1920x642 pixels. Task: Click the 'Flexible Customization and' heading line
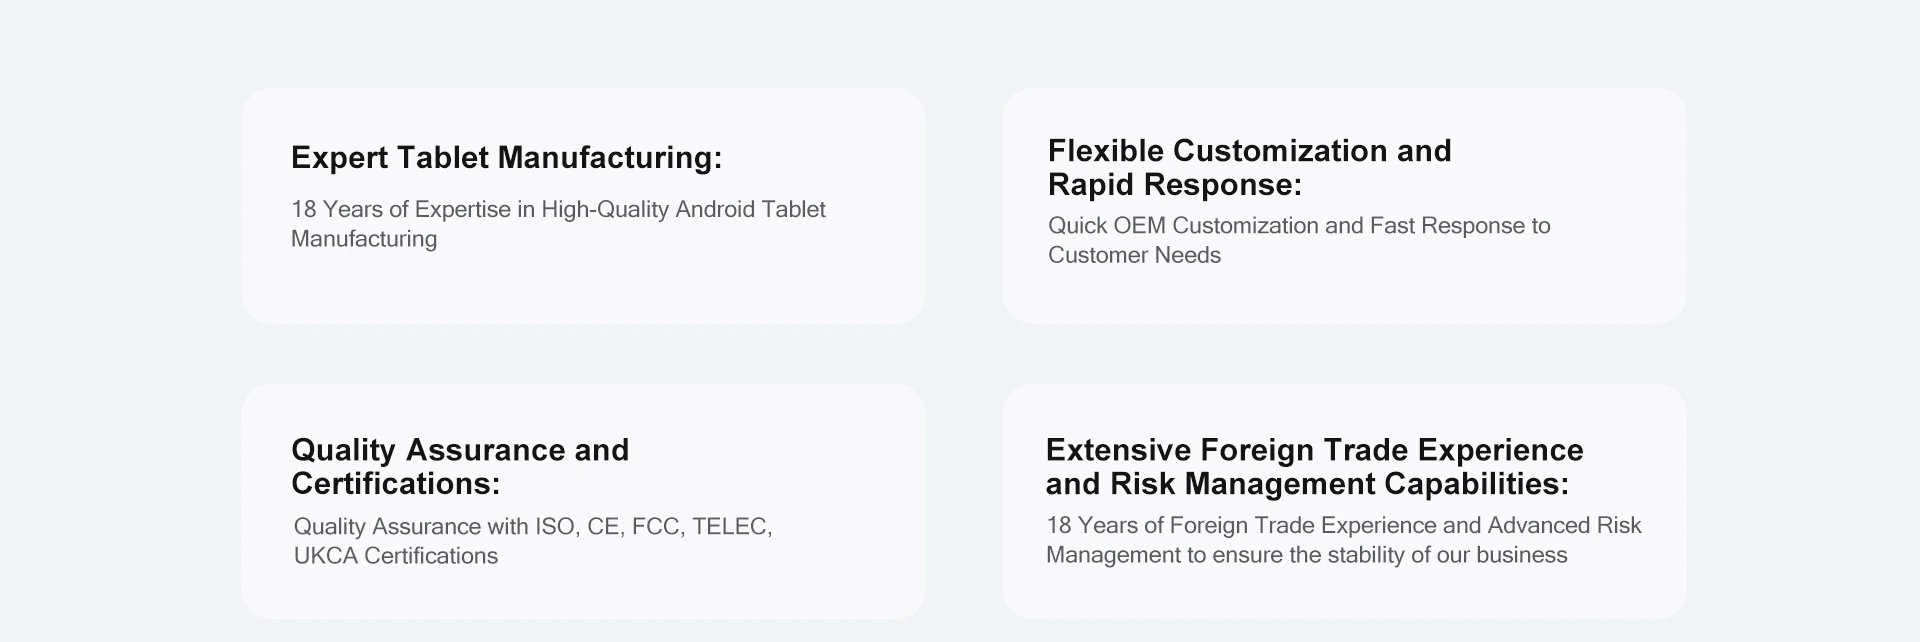click(x=1249, y=151)
